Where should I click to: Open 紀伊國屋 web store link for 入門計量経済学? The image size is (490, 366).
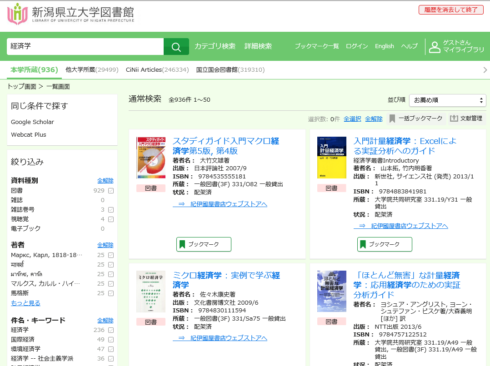pos(401,226)
